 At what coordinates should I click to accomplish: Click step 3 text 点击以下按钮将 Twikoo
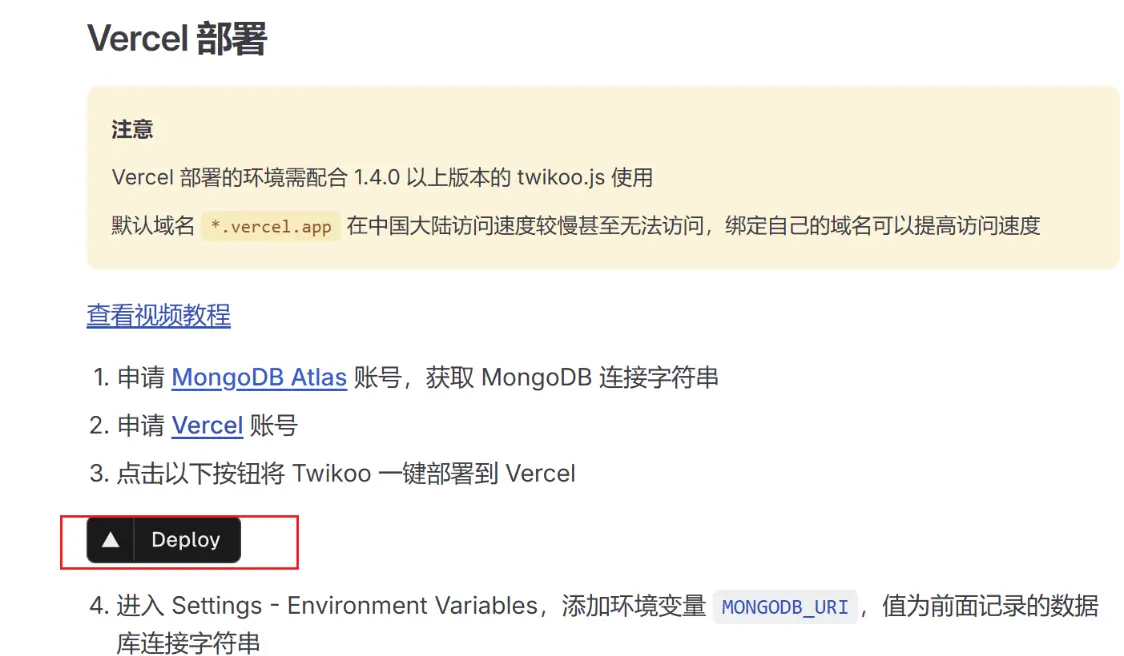coord(228,473)
